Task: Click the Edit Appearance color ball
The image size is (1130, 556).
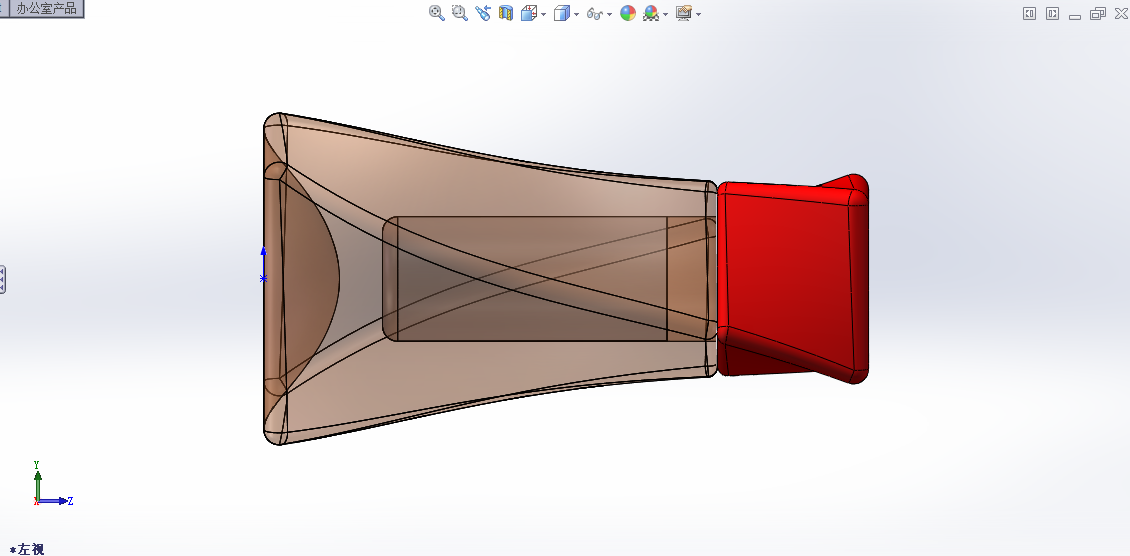Action: click(628, 13)
